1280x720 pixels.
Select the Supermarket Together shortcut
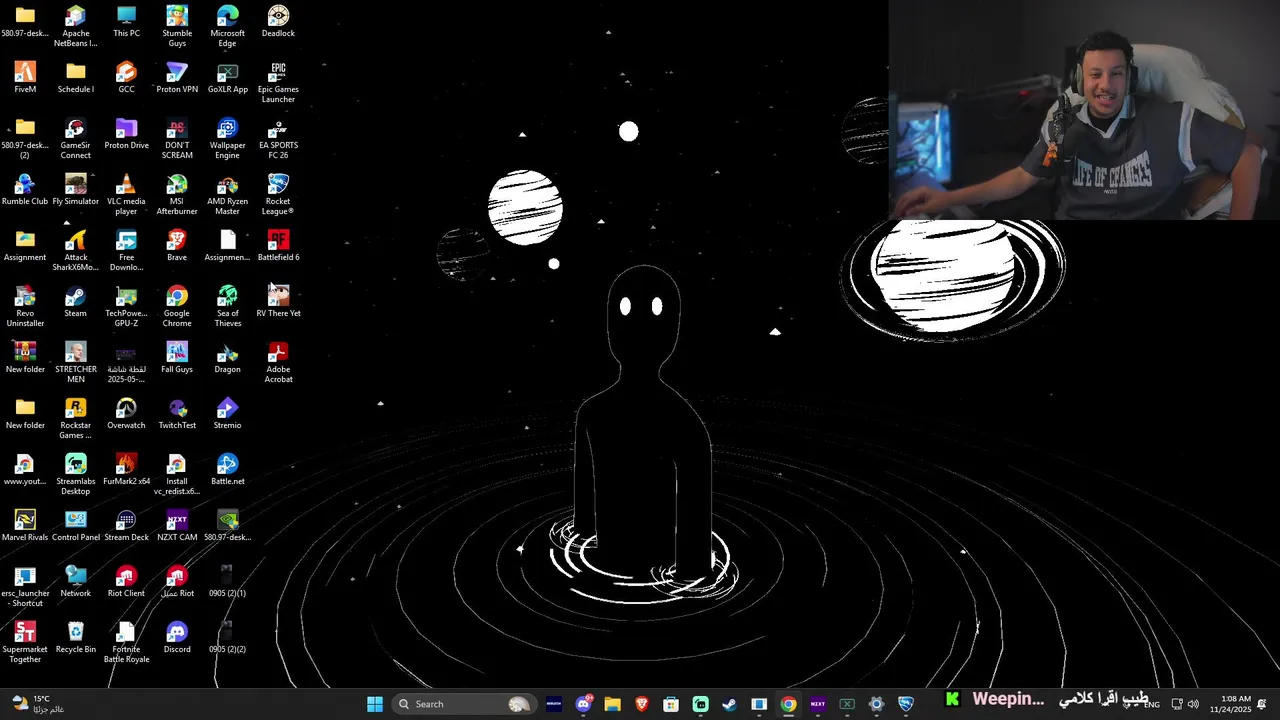pyautogui.click(x=25, y=642)
